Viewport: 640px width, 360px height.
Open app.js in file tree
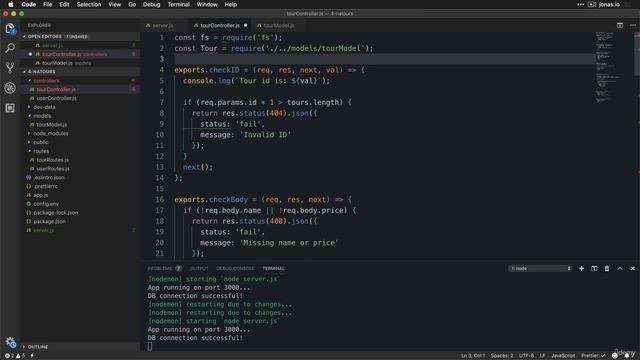click(40, 195)
